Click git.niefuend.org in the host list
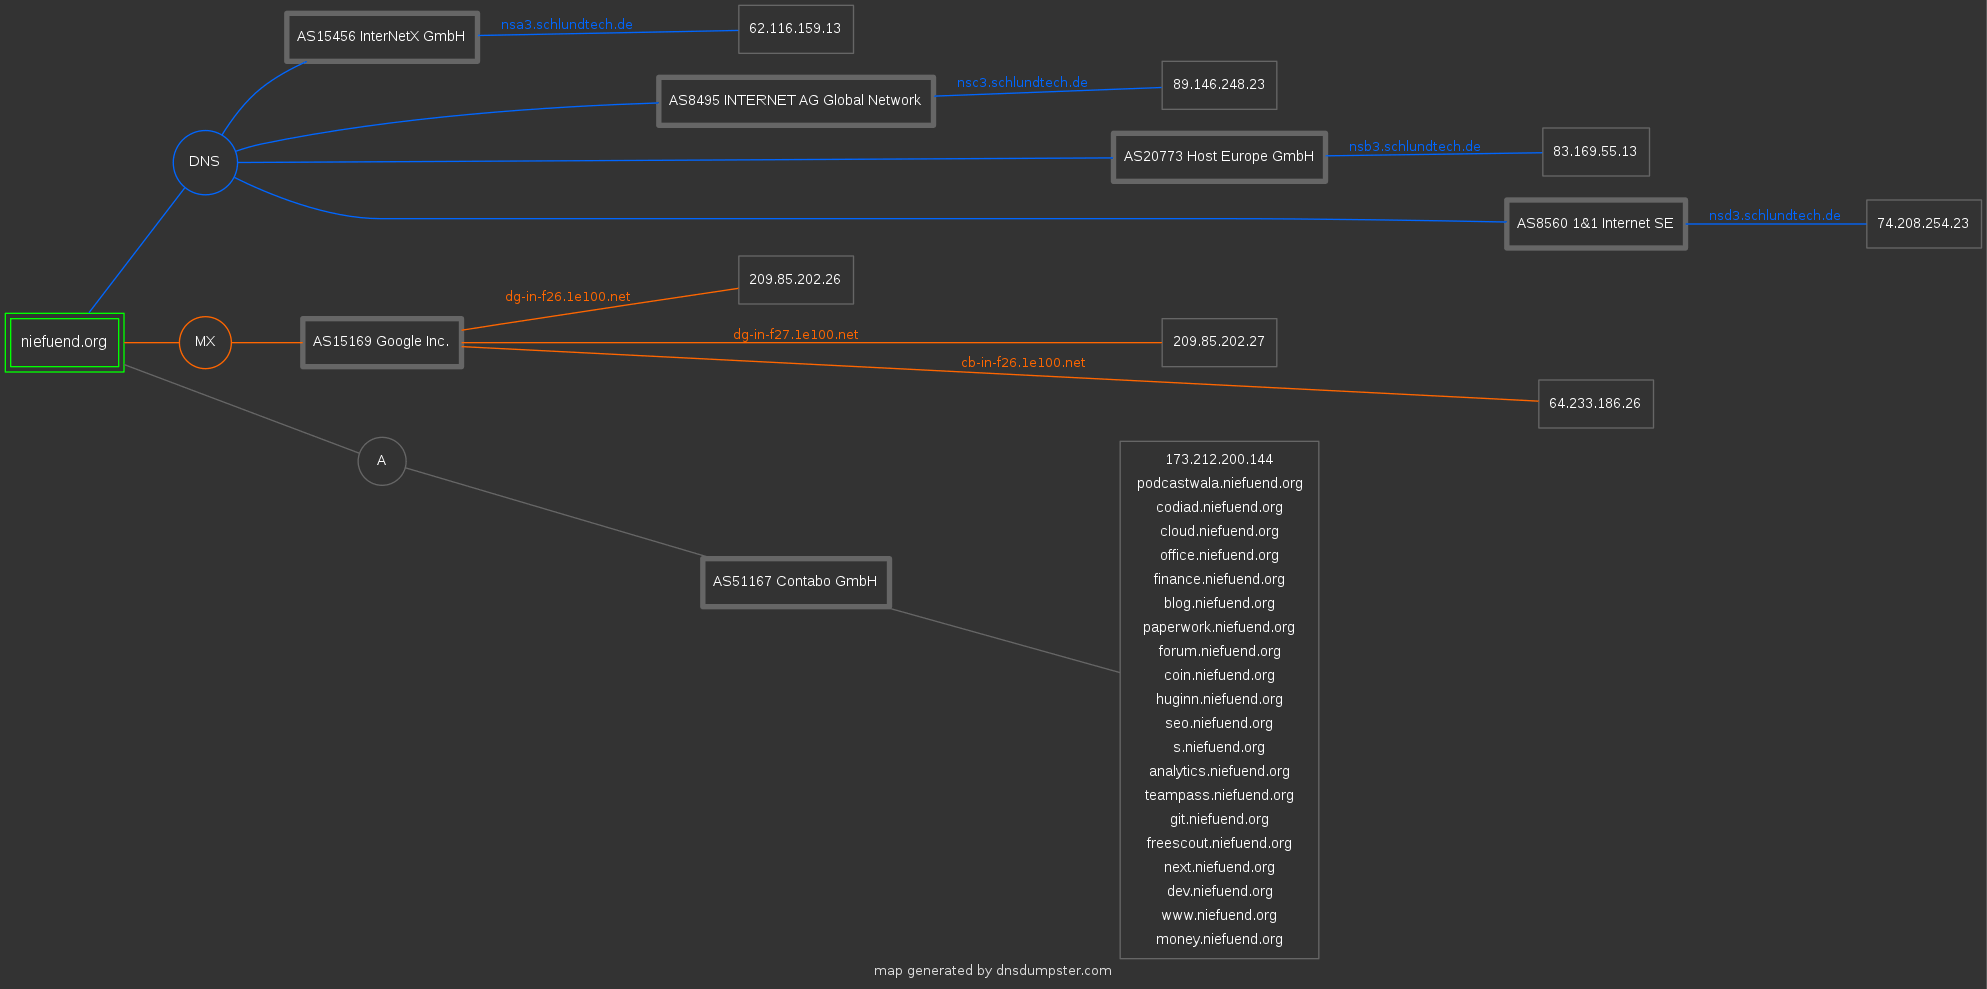The width and height of the screenshot is (1987, 989). click(1219, 820)
